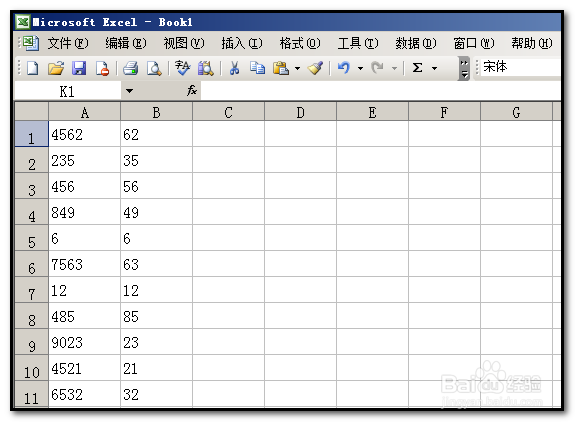Expand the AutoSum functions dropdown arrow

pyautogui.click(x=435, y=68)
